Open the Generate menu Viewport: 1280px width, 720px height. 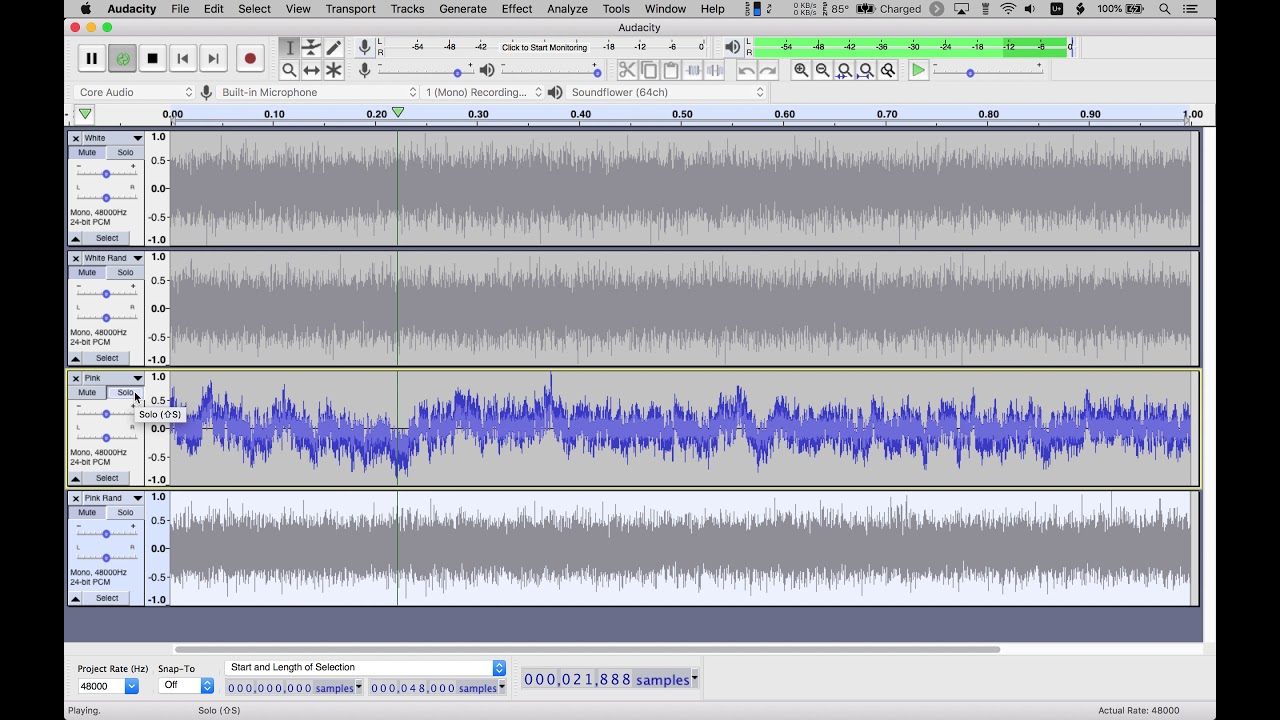coord(463,9)
